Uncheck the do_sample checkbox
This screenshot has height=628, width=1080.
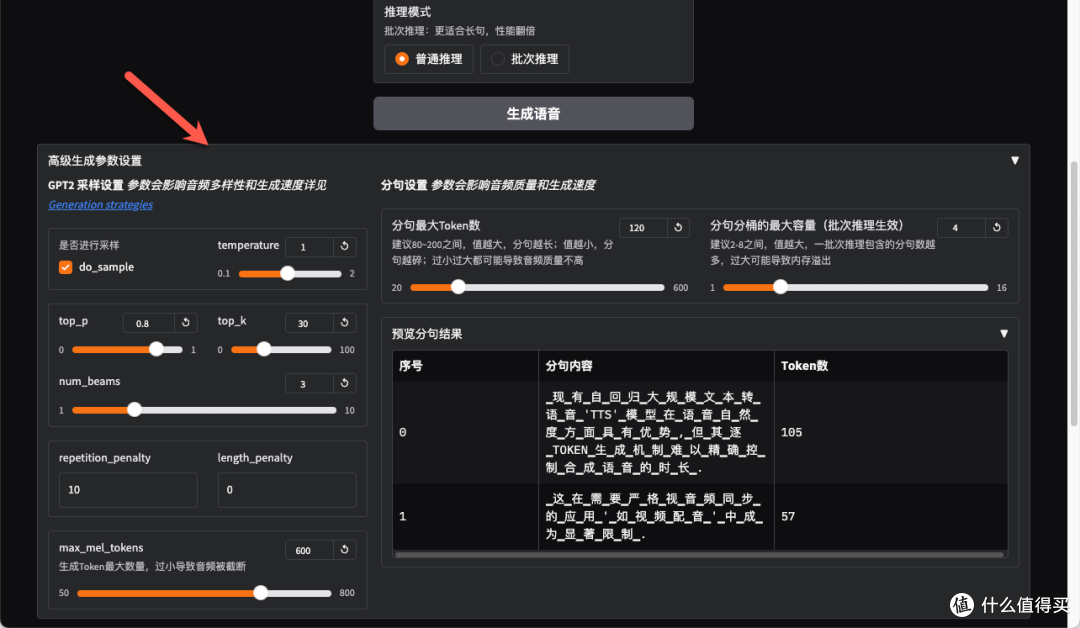tap(65, 267)
